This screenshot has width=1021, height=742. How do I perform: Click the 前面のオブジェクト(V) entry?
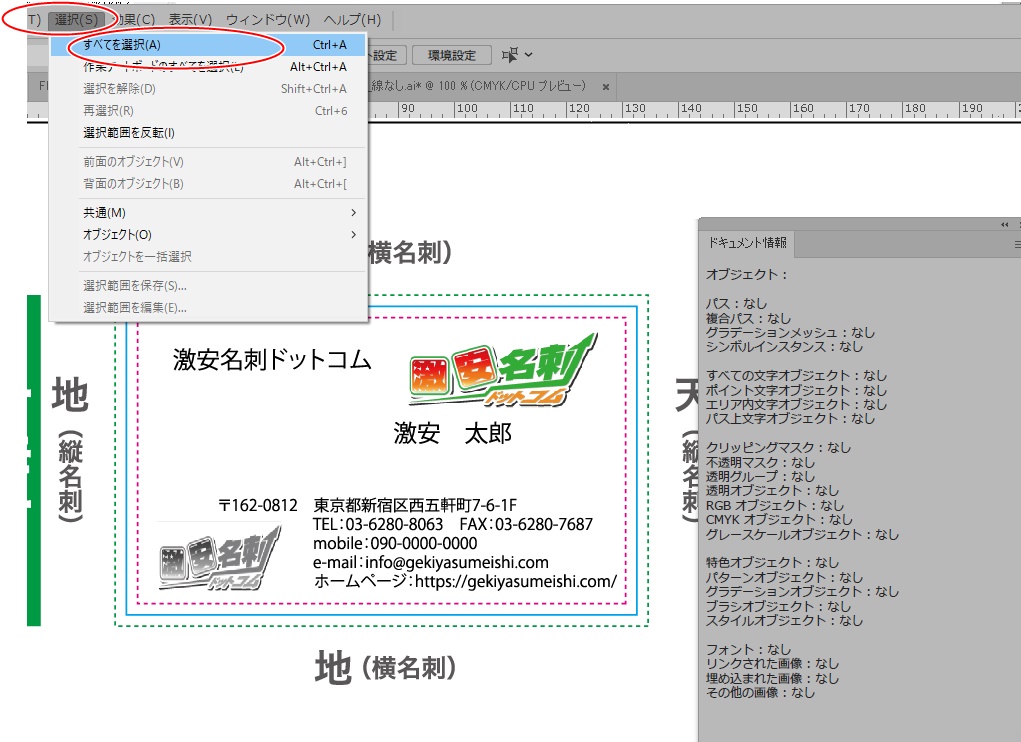point(208,162)
